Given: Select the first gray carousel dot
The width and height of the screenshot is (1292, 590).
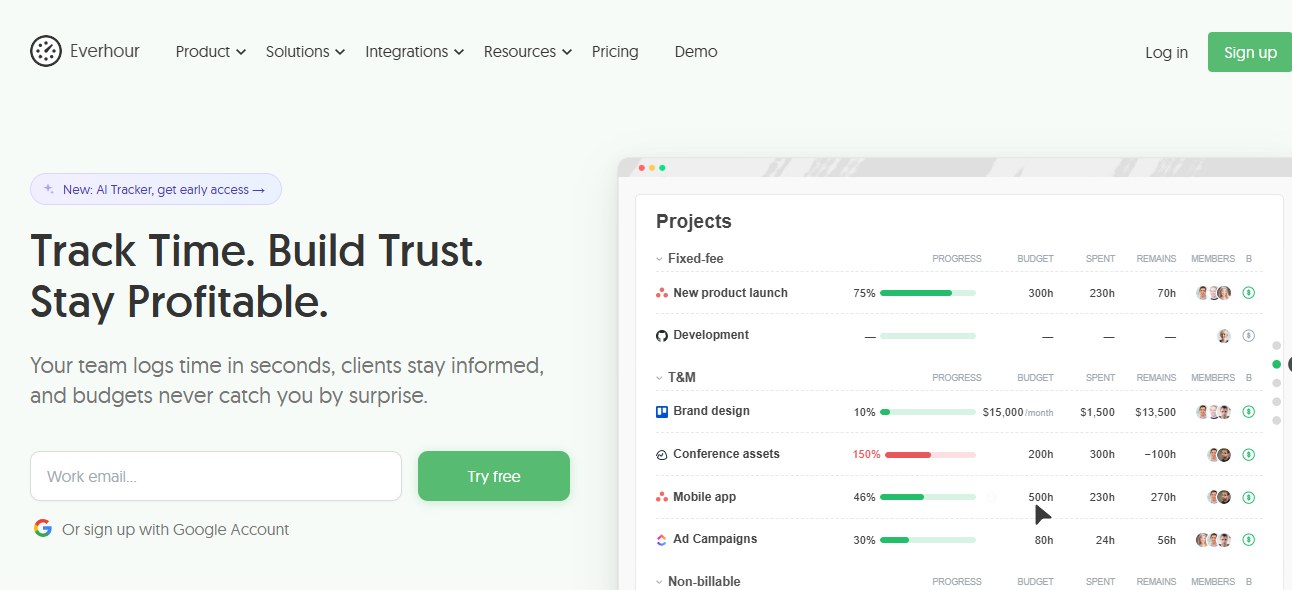Looking at the screenshot, I should click(1276, 345).
